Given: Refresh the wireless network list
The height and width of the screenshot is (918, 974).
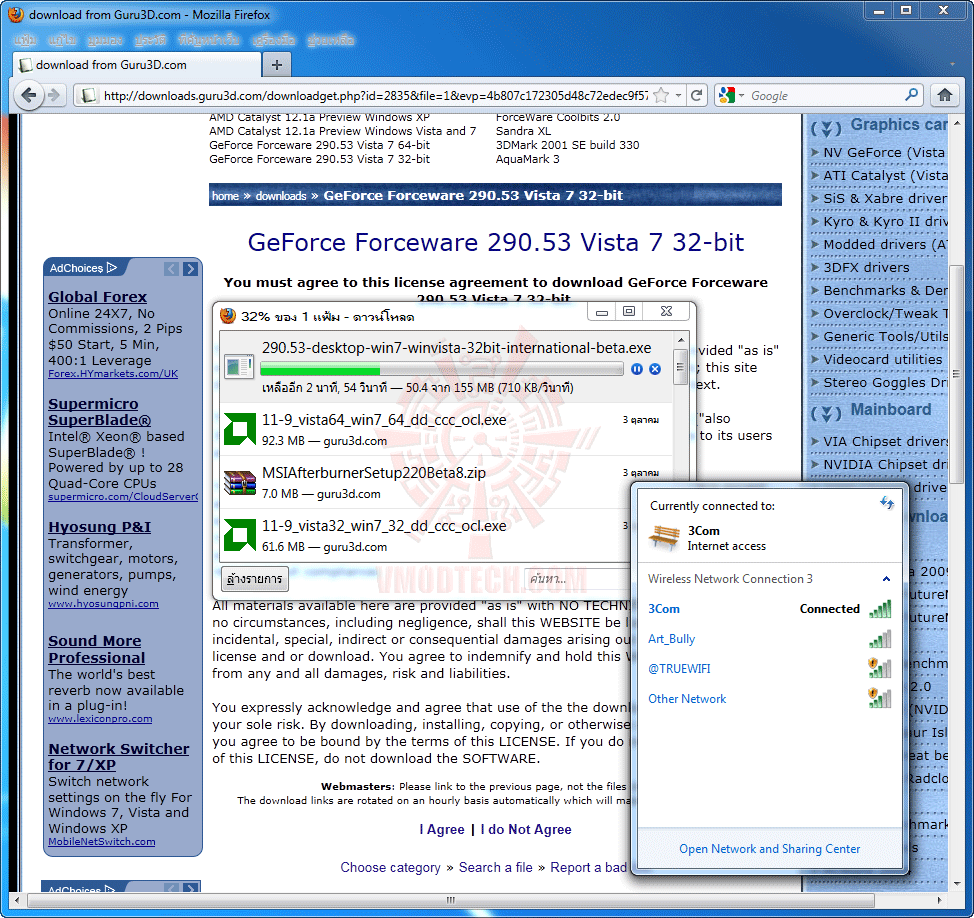Looking at the screenshot, I should coord(886,502).
